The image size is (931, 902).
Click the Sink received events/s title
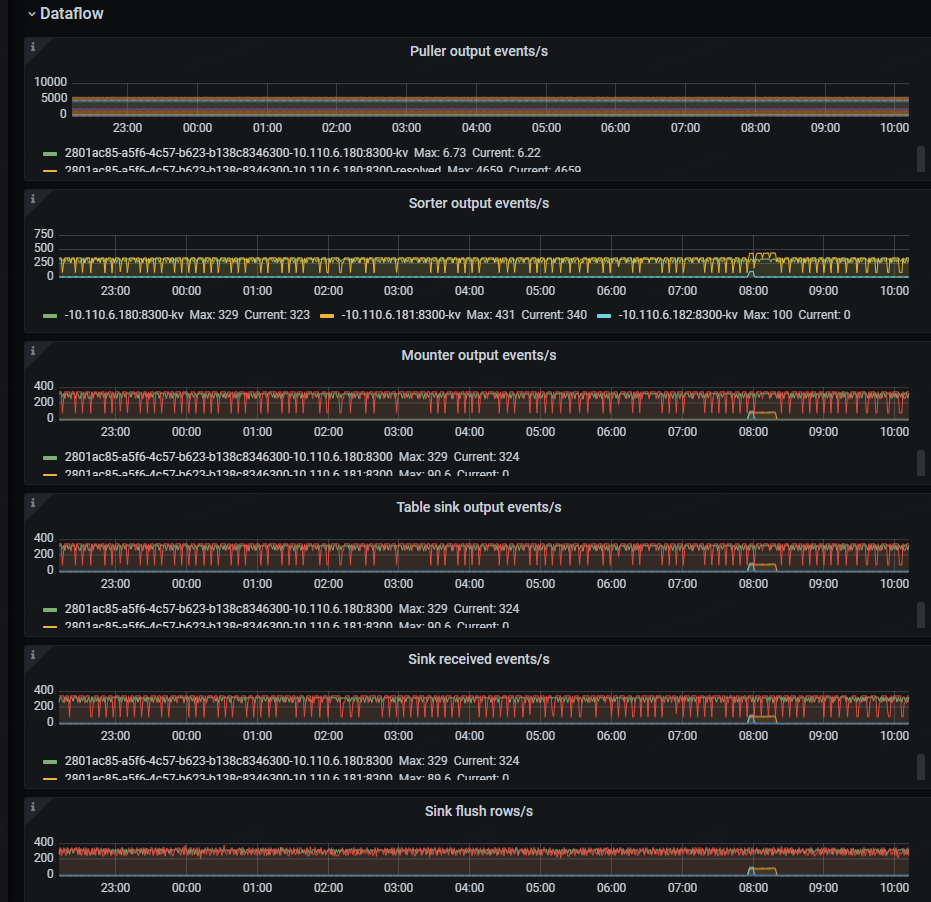click(x=478, y=660)
